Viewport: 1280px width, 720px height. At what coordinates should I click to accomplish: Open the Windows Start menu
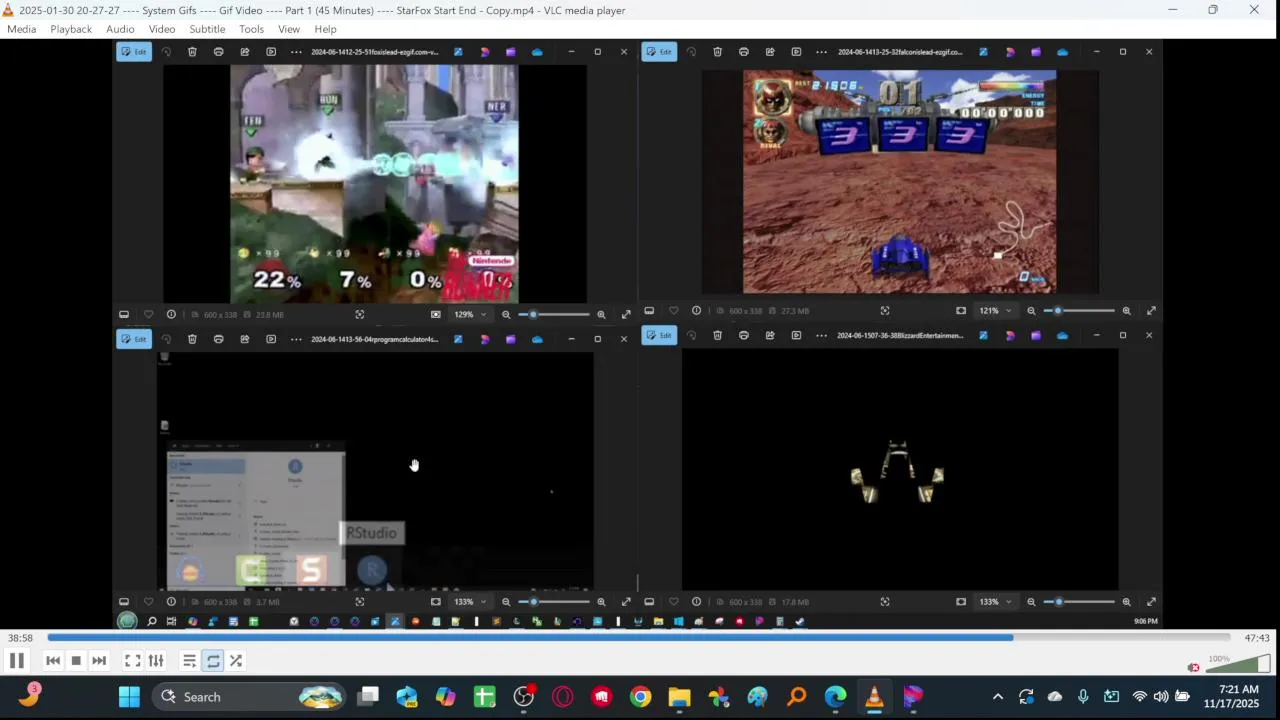[x=129, y=697]
